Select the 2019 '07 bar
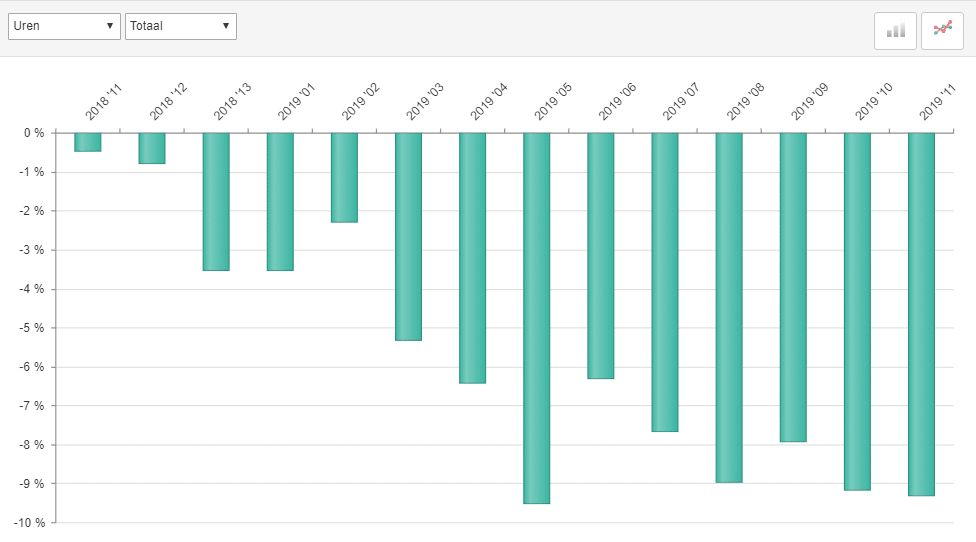976x542 pixels. [665, 281]
